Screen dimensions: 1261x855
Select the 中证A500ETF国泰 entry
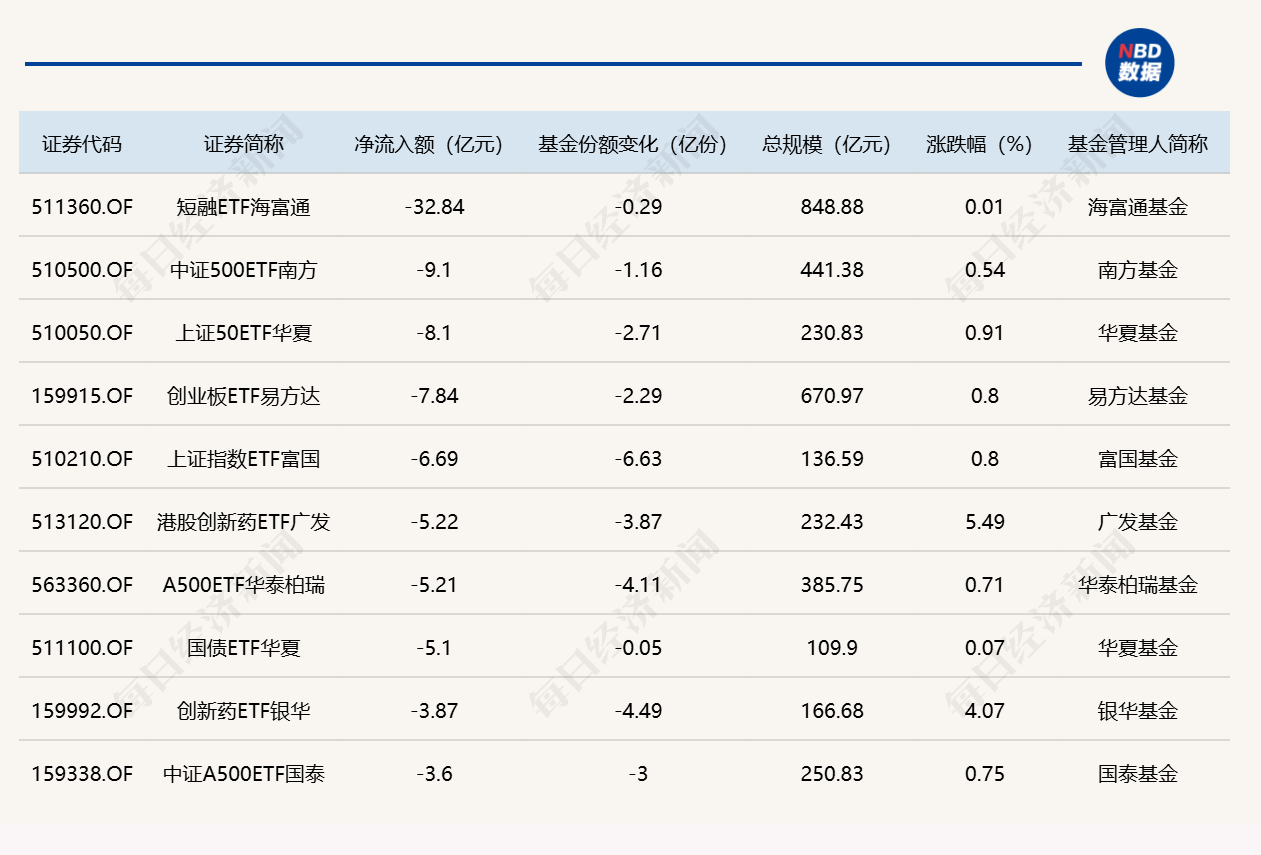(x=244, y=774)
